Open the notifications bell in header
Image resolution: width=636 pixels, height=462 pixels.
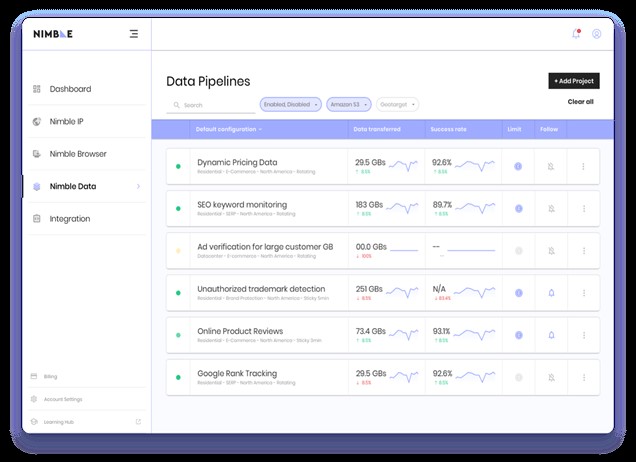point(576,34)
